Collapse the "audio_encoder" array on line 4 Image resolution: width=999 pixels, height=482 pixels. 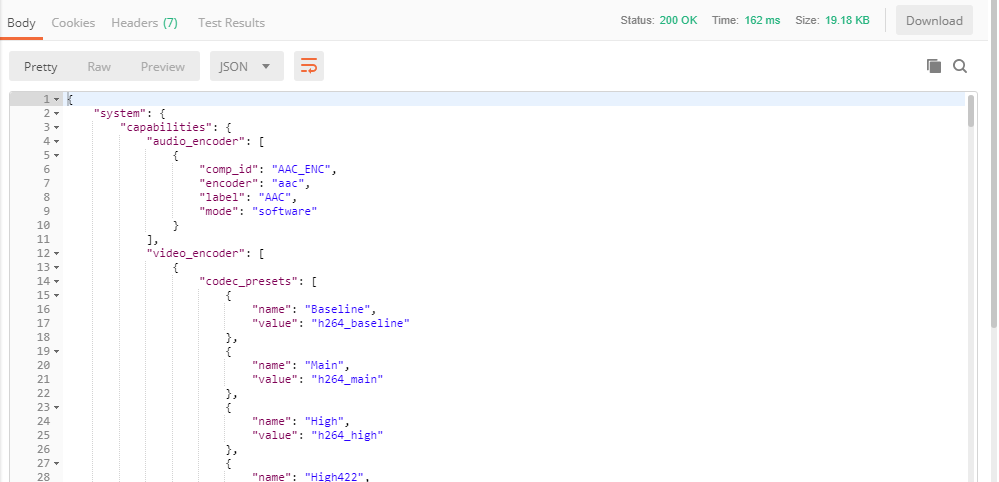click(57, 142)
